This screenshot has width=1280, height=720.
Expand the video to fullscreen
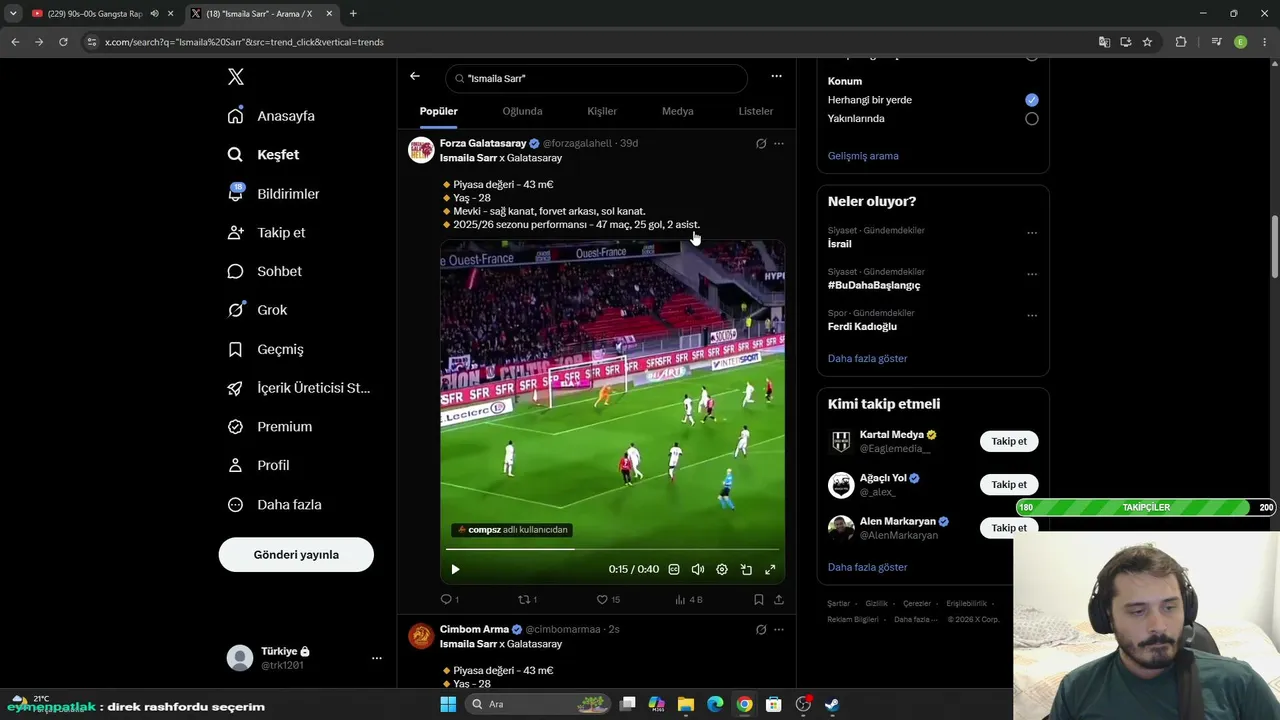point(770,570)
